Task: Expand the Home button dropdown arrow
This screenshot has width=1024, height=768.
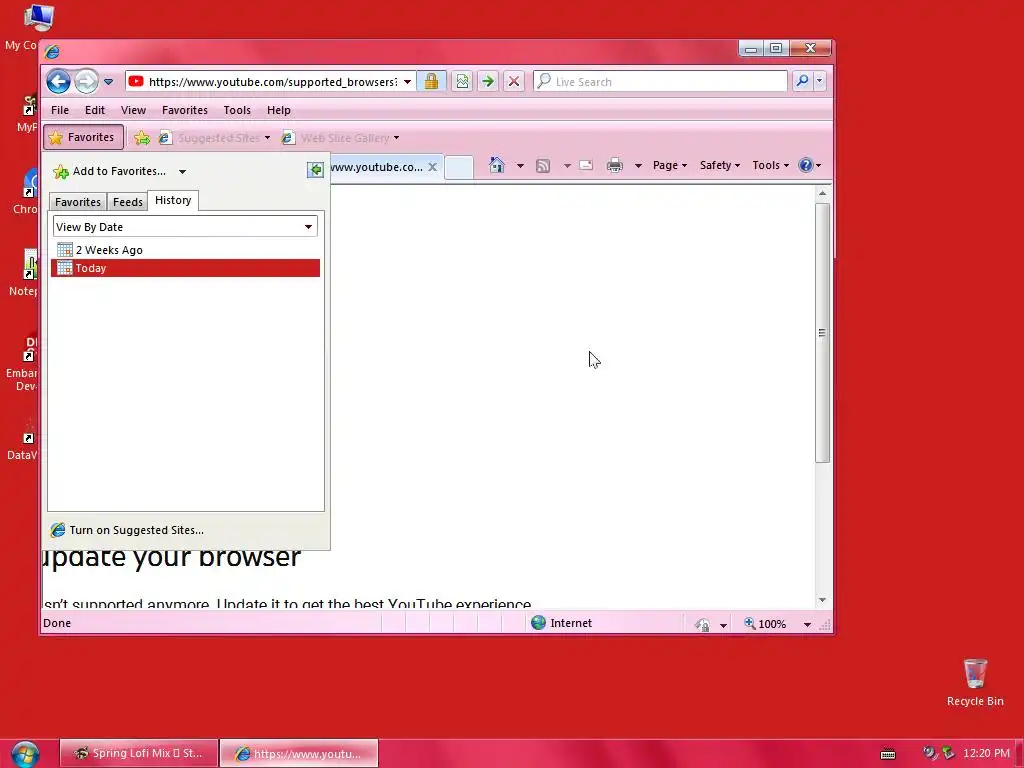Action: click(520, 166)
